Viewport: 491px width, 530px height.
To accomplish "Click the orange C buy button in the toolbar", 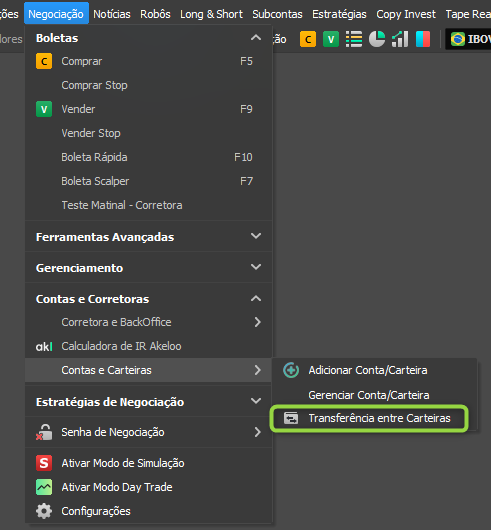I will [x=308, y=39].
